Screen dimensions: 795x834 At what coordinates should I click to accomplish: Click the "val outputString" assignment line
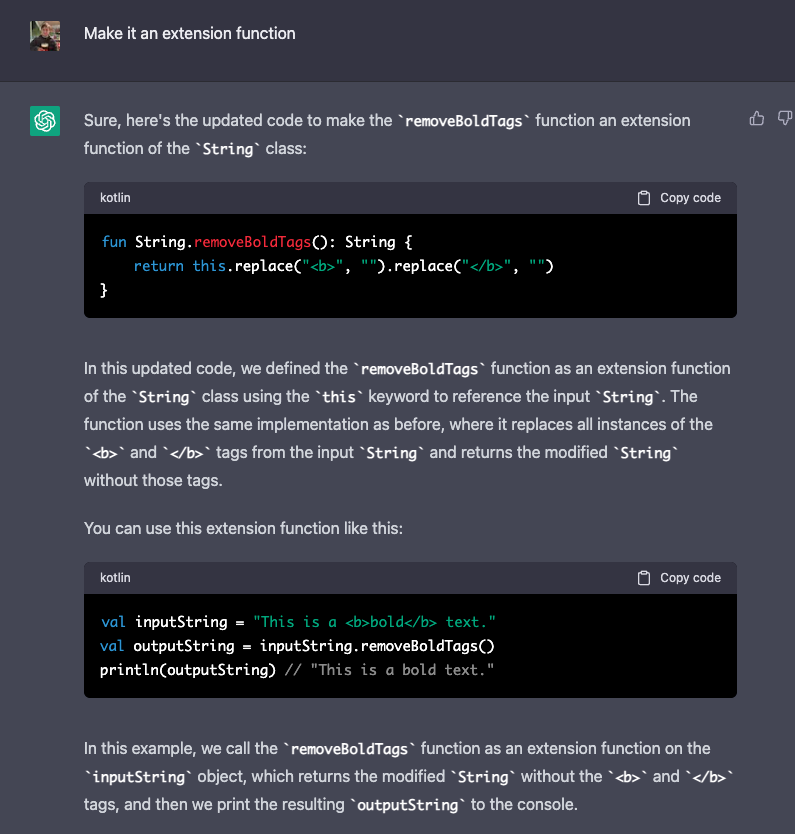point(298,646)
